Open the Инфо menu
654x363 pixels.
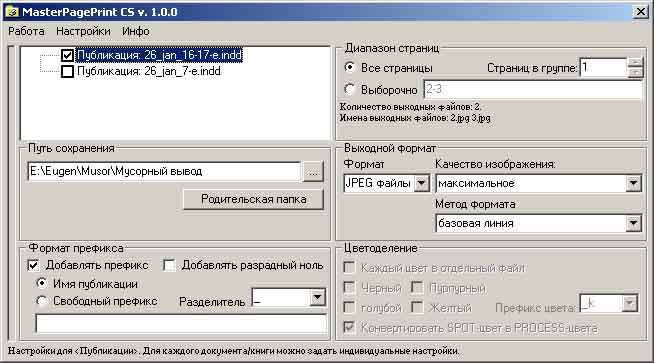(x=136, y=31)
